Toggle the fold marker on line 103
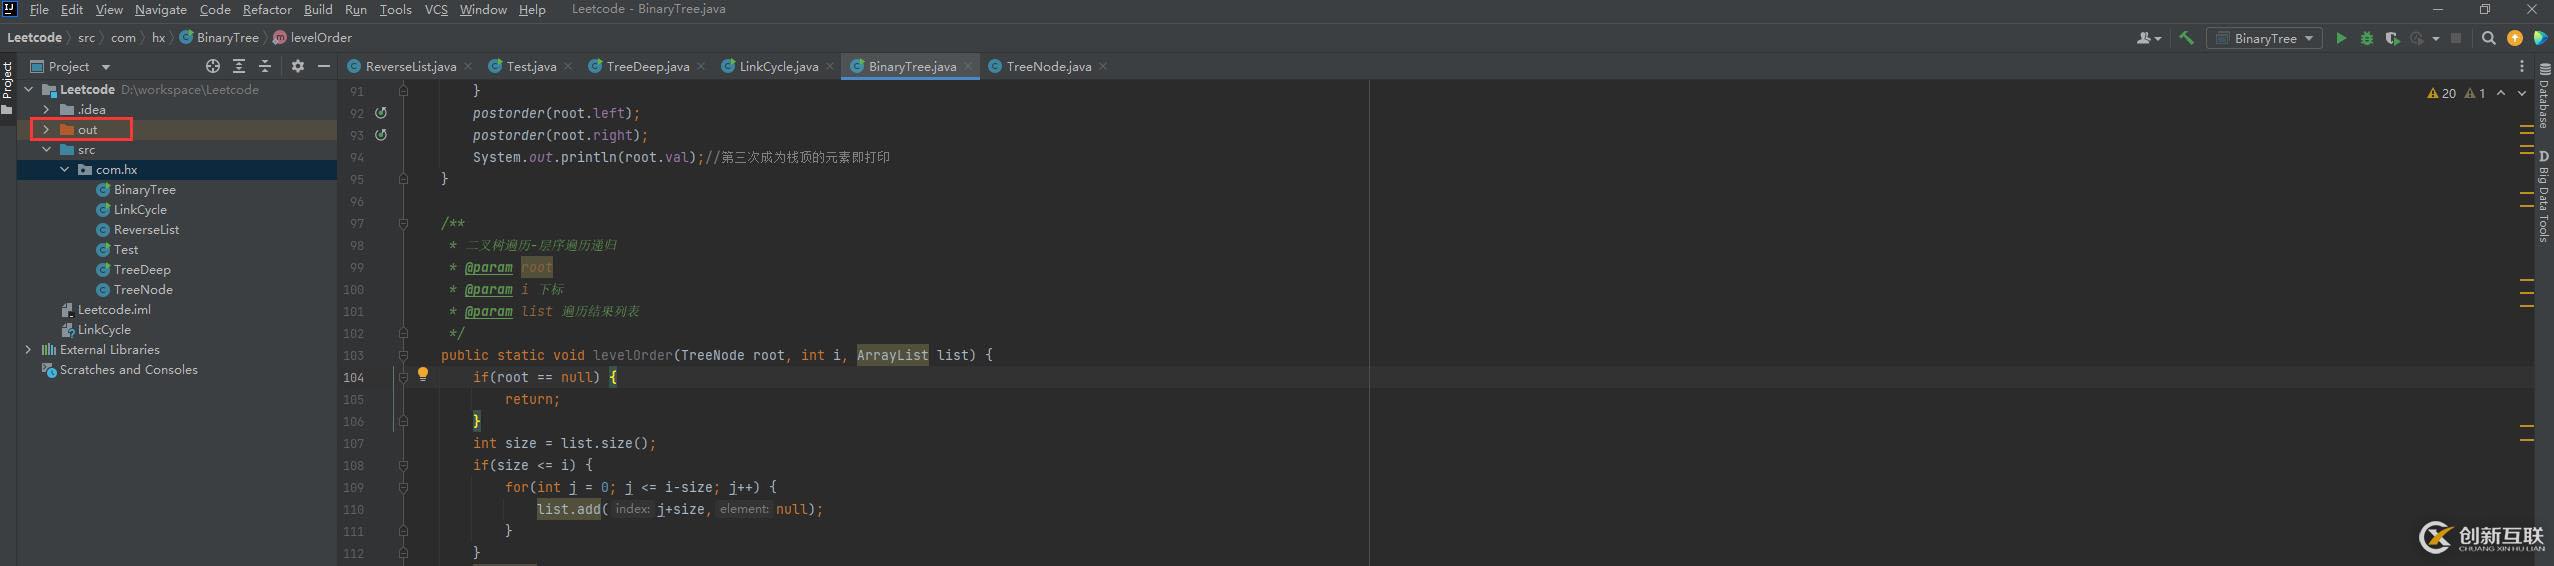2554x566 pixels. [403, 355]
